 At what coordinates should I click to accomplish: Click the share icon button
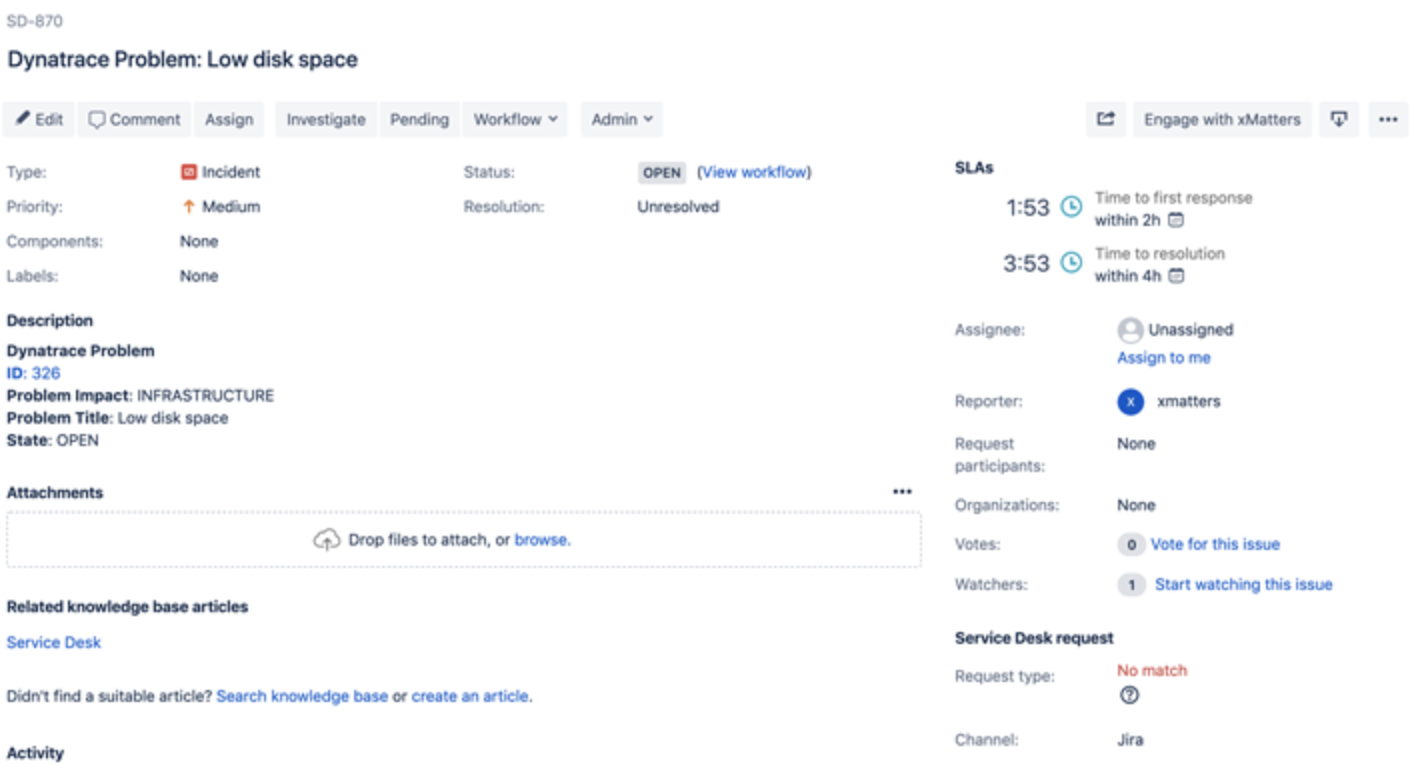click(x=1105, y=119)
